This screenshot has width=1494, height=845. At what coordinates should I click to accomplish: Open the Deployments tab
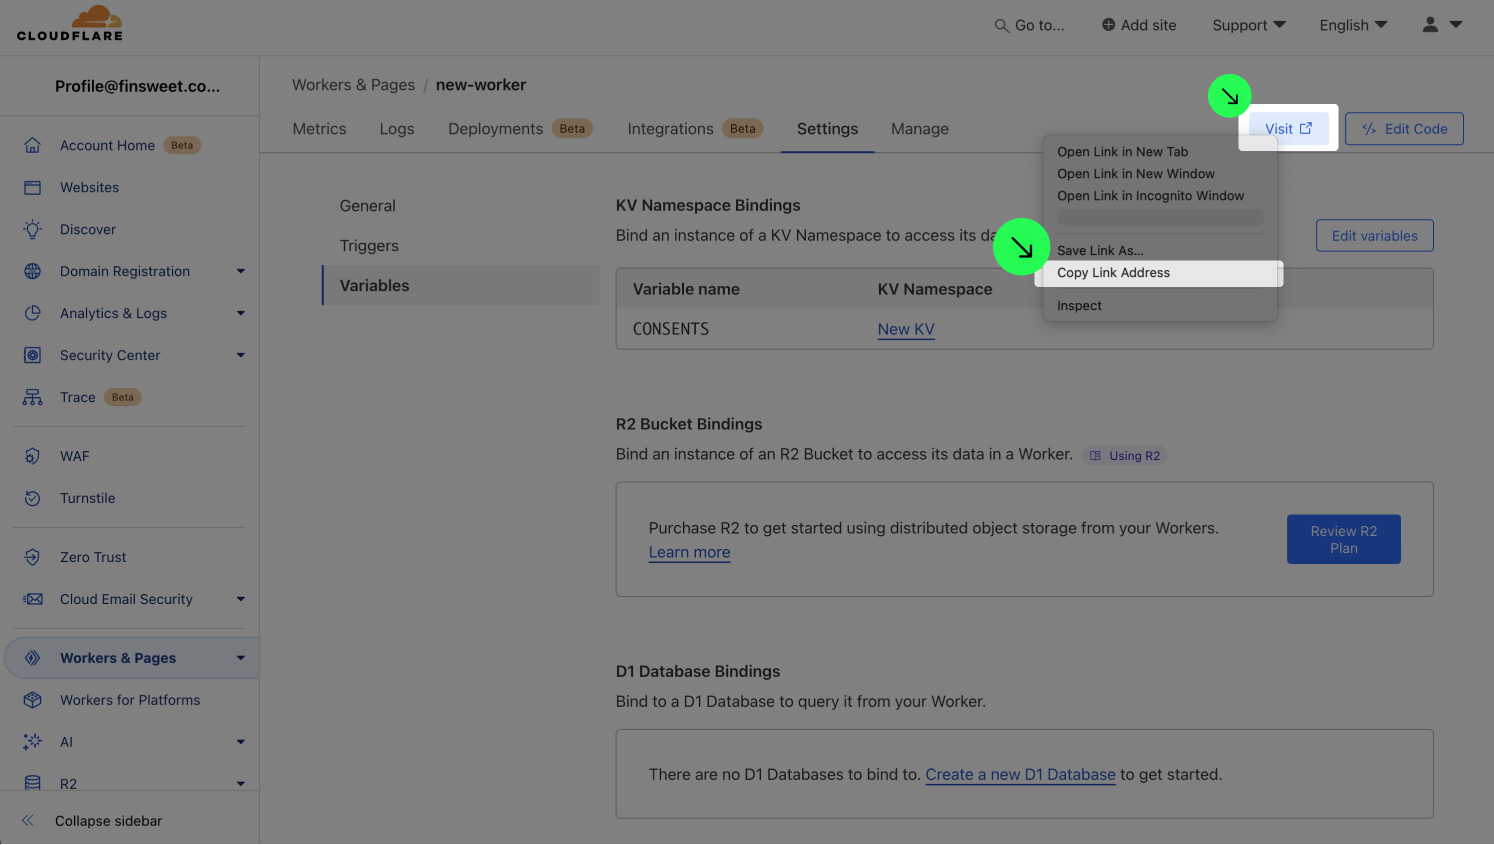520,129
